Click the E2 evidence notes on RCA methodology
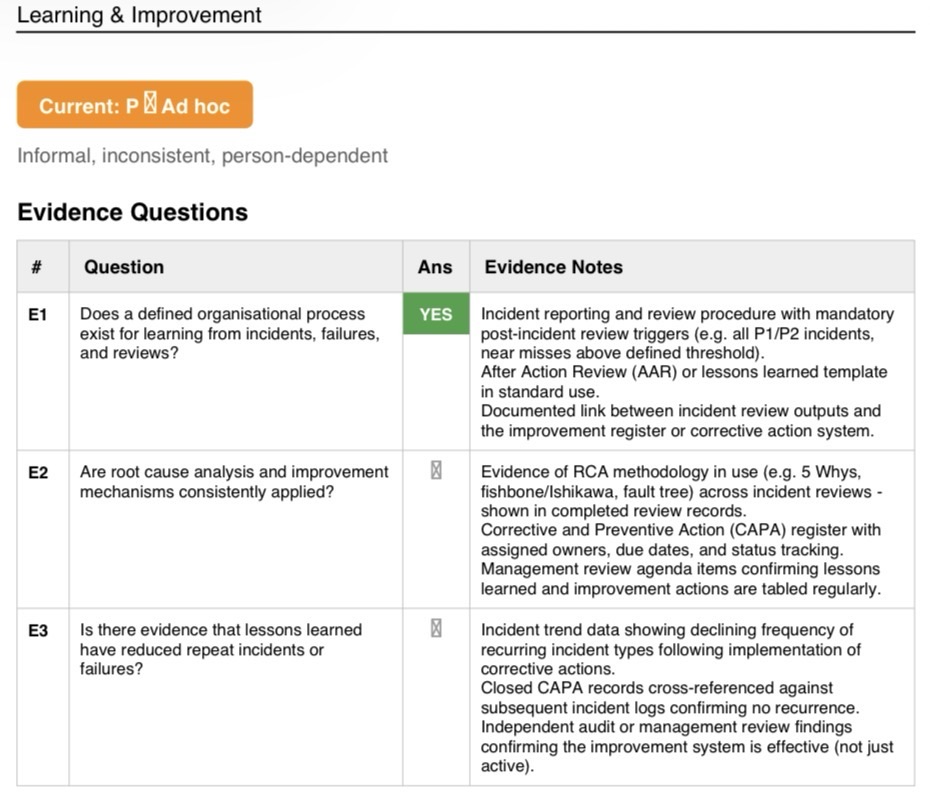Screen dimensions: 930x800 click(x=681, y=530)
